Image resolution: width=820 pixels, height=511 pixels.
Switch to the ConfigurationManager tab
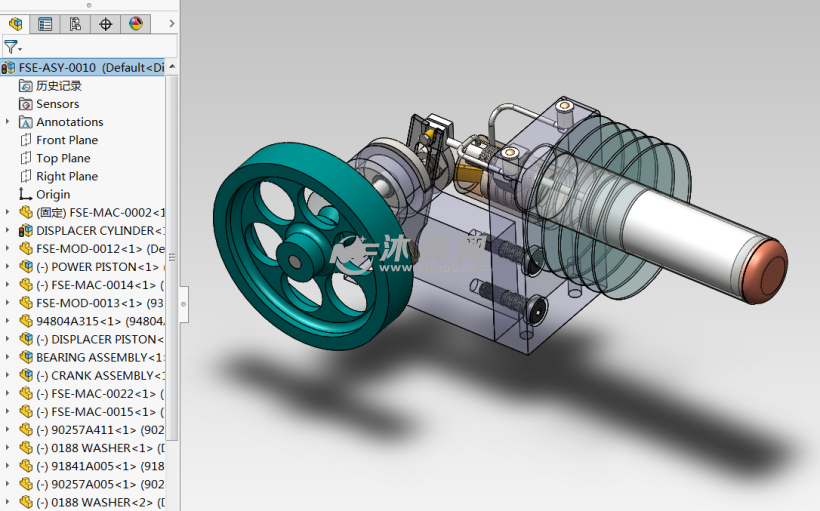pyautogui.click(x=75, y=24)
